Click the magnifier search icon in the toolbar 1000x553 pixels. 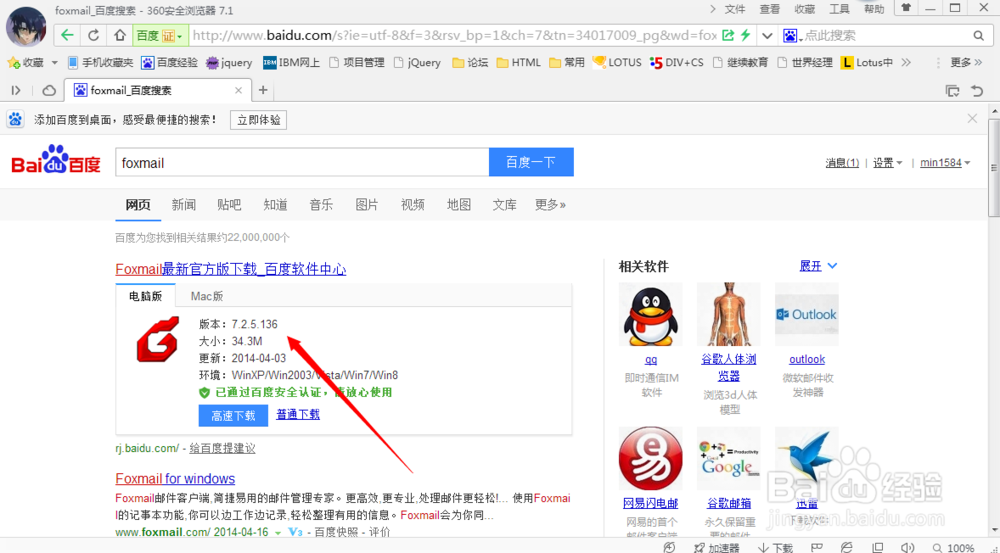[x=978, y=36]
